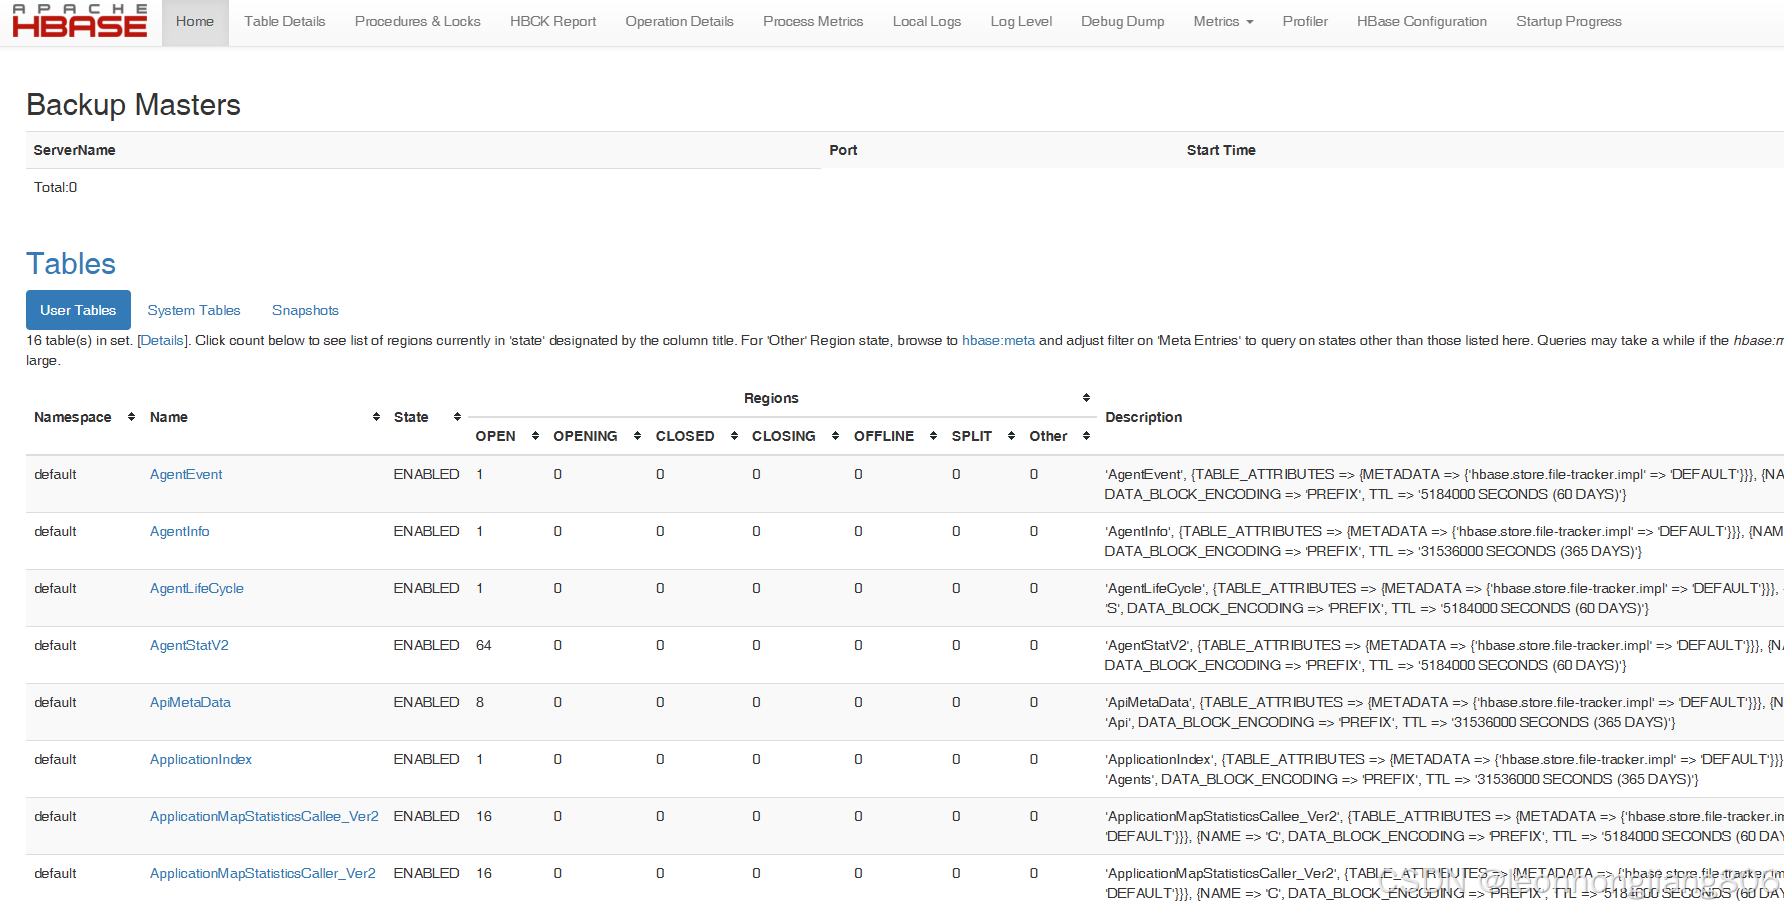The width and height of the screenshot is (1784, 911).
Task: Open Table Details page
Action: [x=285, y=21]
